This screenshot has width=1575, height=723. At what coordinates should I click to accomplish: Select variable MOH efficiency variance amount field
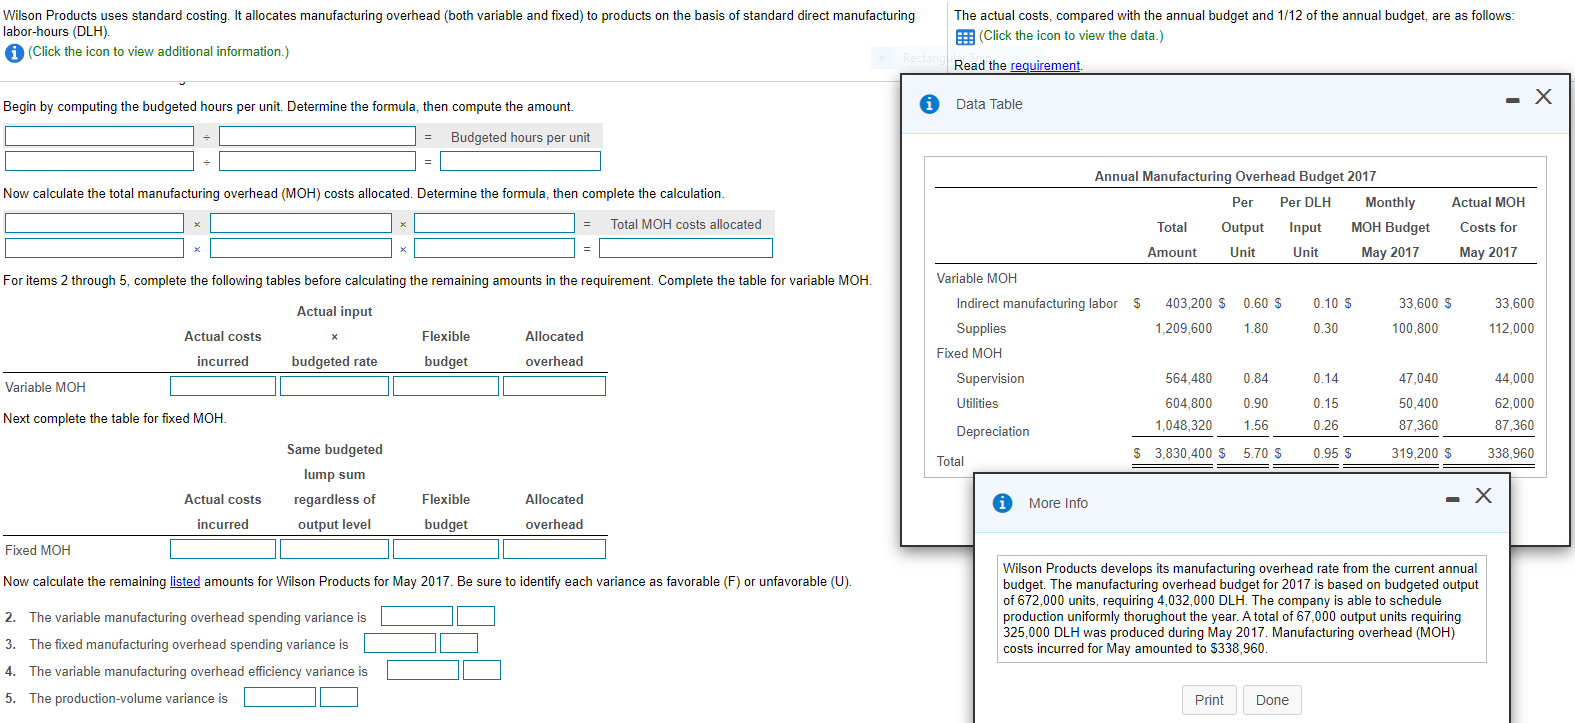(423, 670)
